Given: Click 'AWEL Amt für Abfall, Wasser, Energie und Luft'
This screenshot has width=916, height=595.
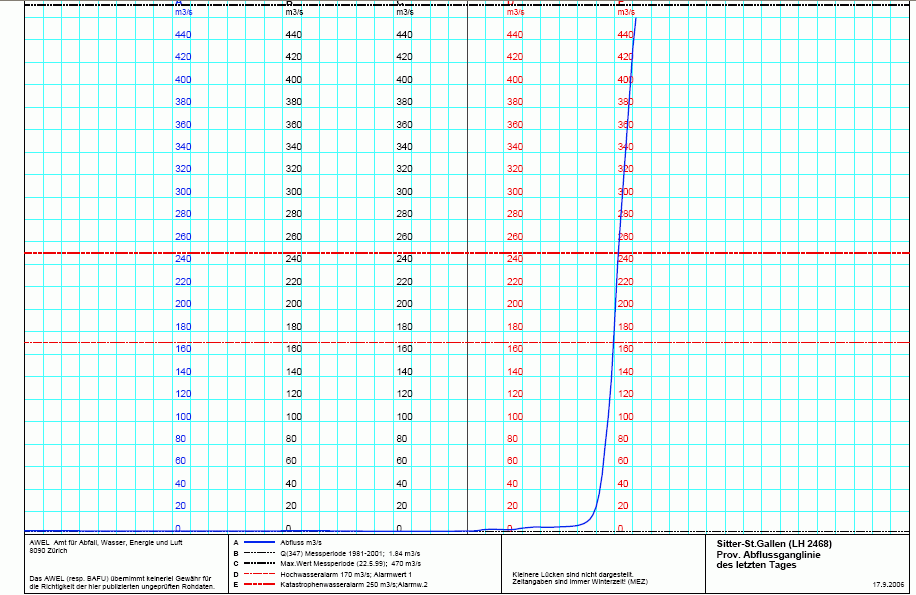Looking at the screenshot, I should coord(106,542).
